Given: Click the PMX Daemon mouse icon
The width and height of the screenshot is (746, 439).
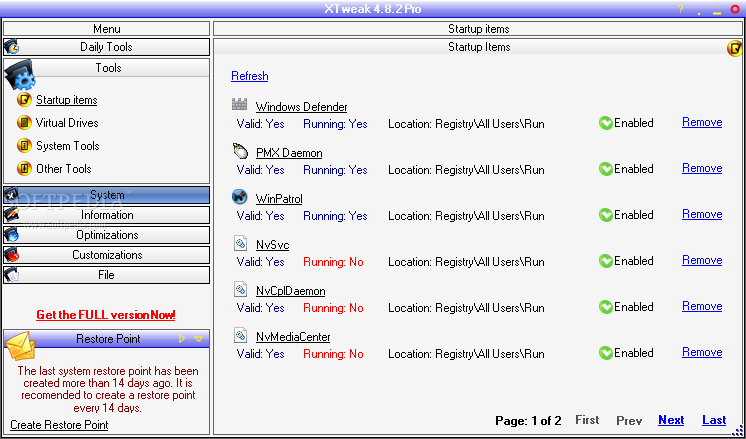Looking at the screenshot, I should (x=241, y=150).
